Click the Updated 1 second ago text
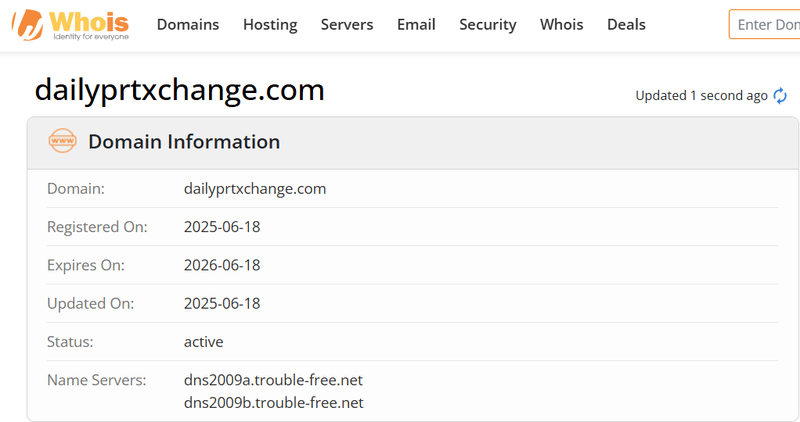 [702, 95]
